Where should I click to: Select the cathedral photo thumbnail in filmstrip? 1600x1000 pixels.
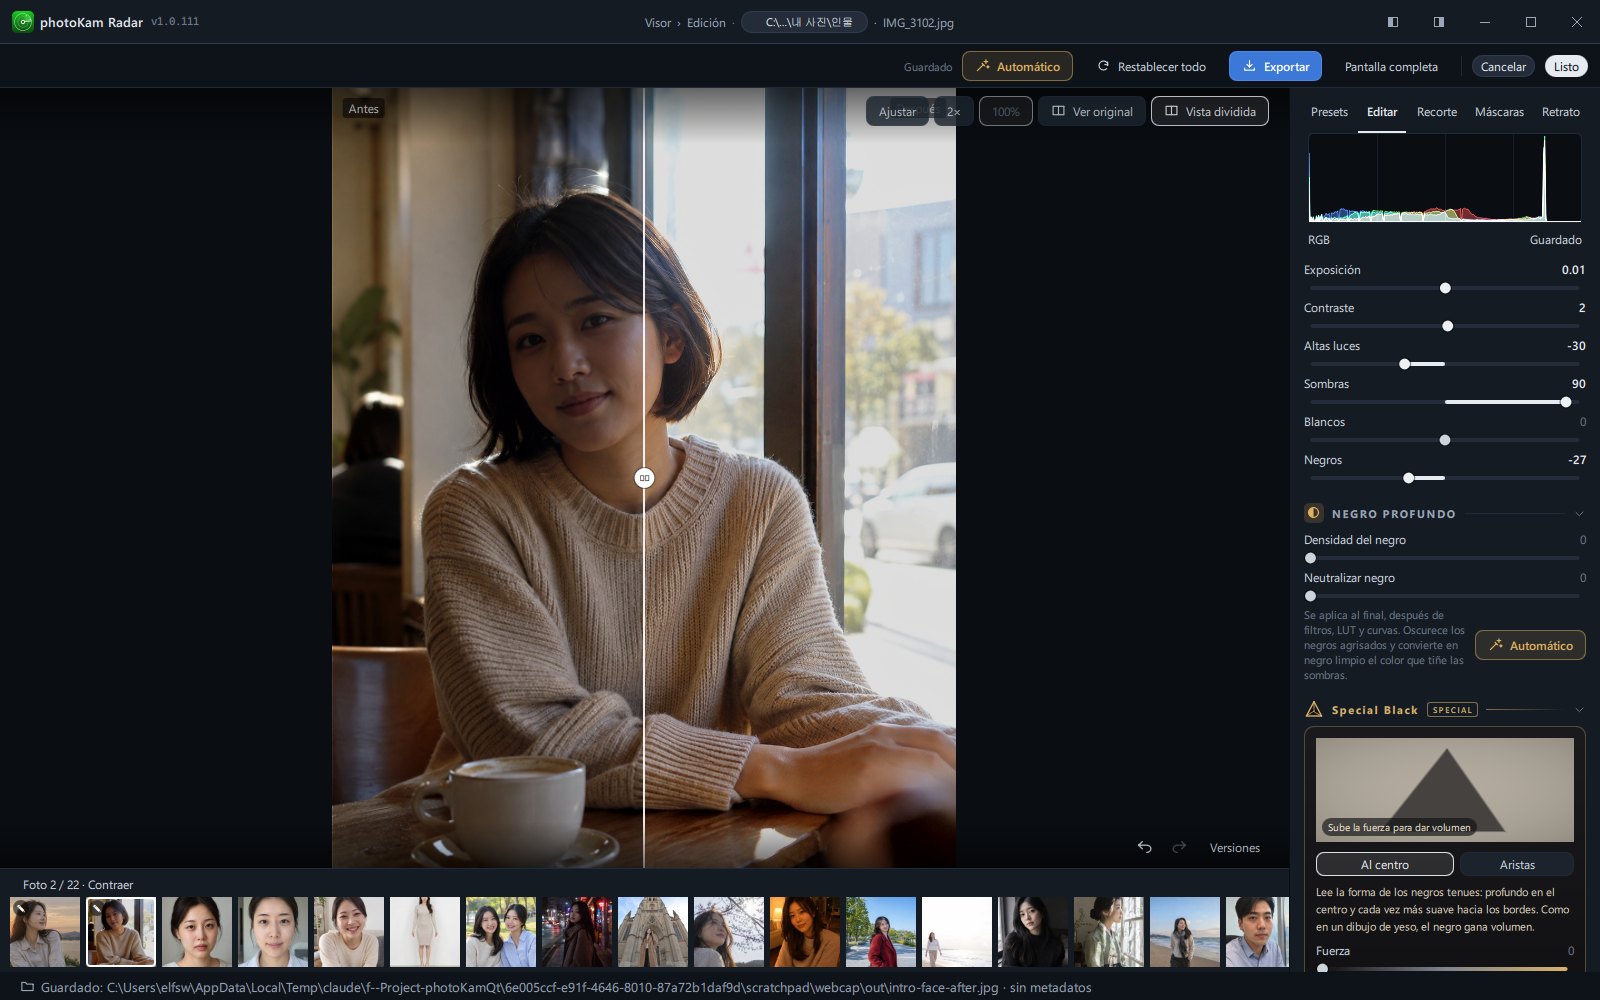click(x=653, y=932)
